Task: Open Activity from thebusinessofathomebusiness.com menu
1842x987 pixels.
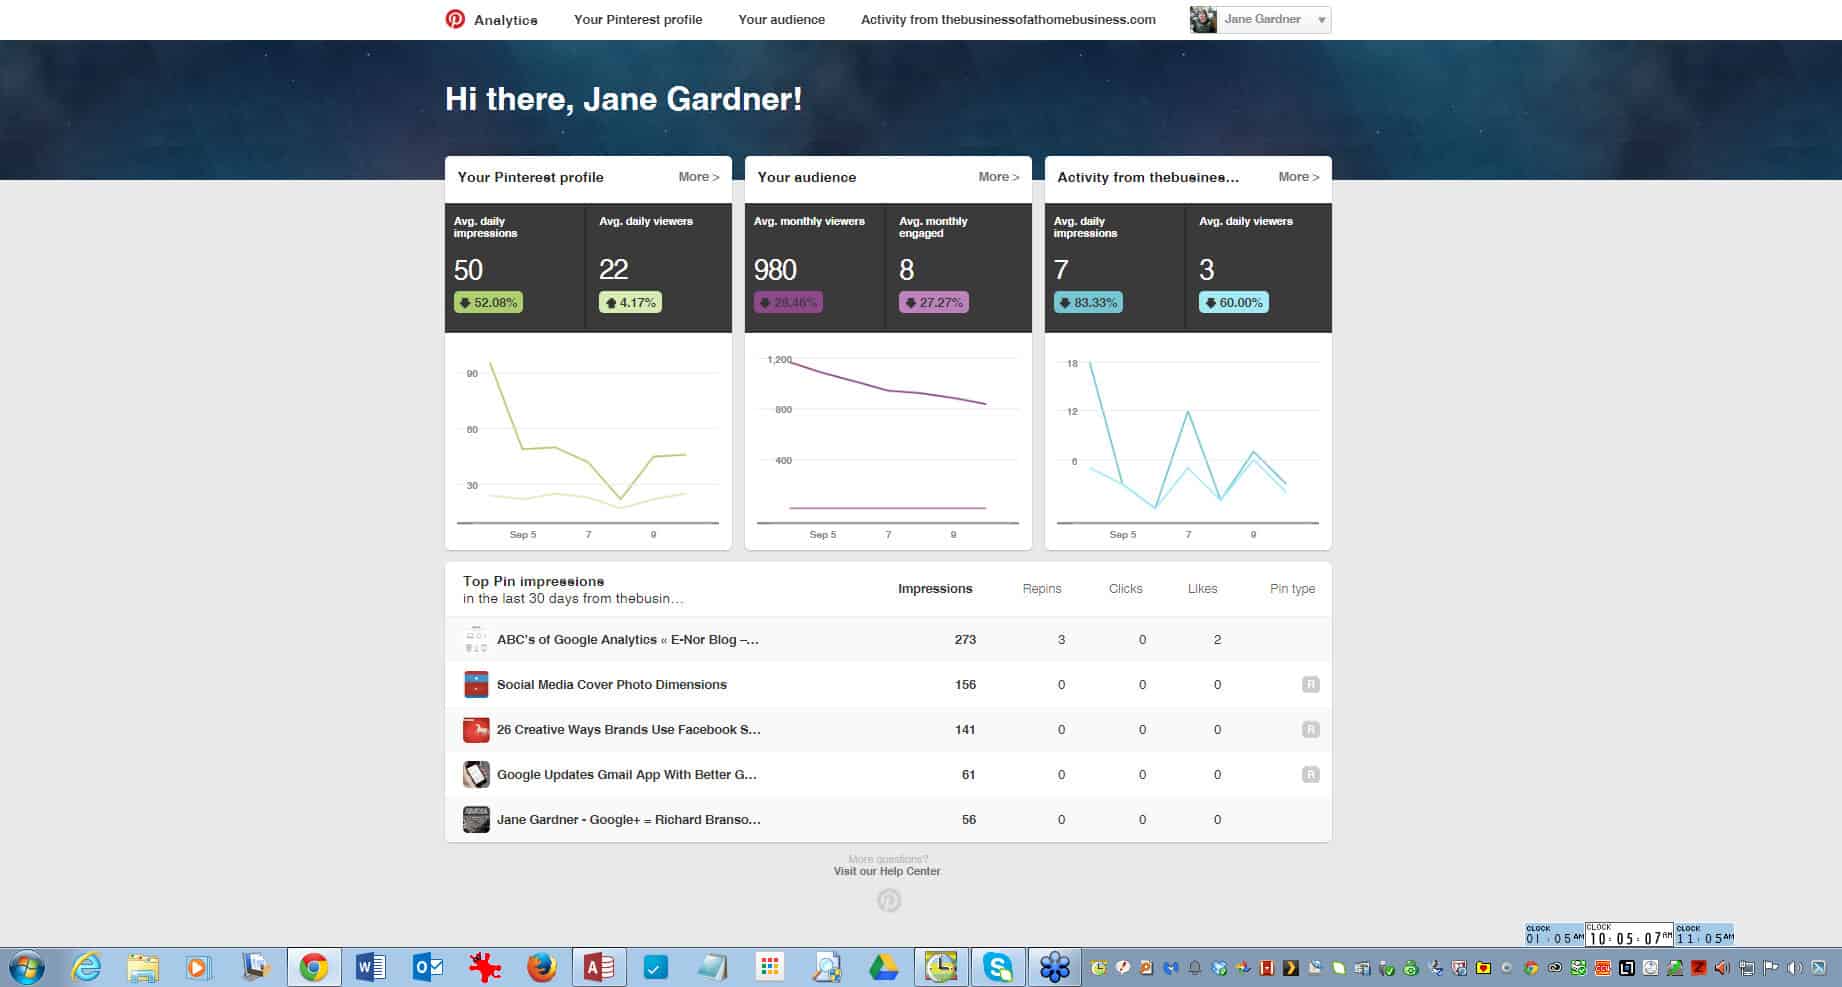Action: click(1008, 20)
